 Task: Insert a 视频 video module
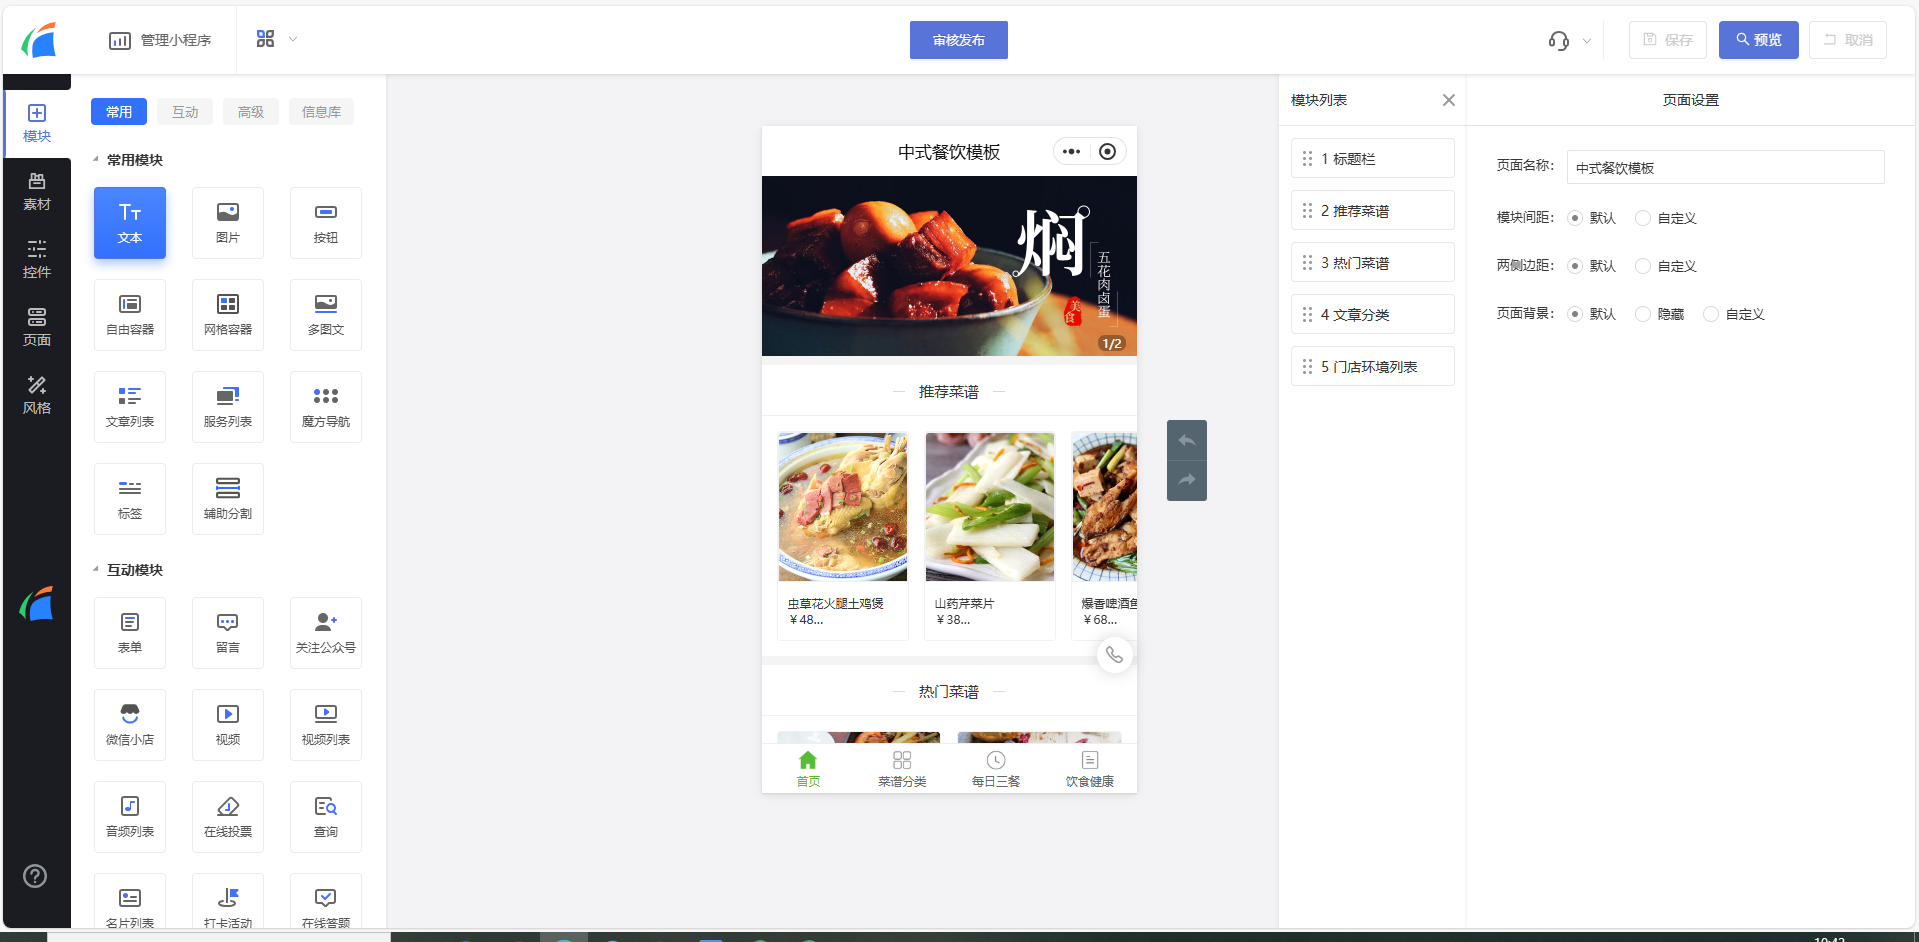[228, 725]
